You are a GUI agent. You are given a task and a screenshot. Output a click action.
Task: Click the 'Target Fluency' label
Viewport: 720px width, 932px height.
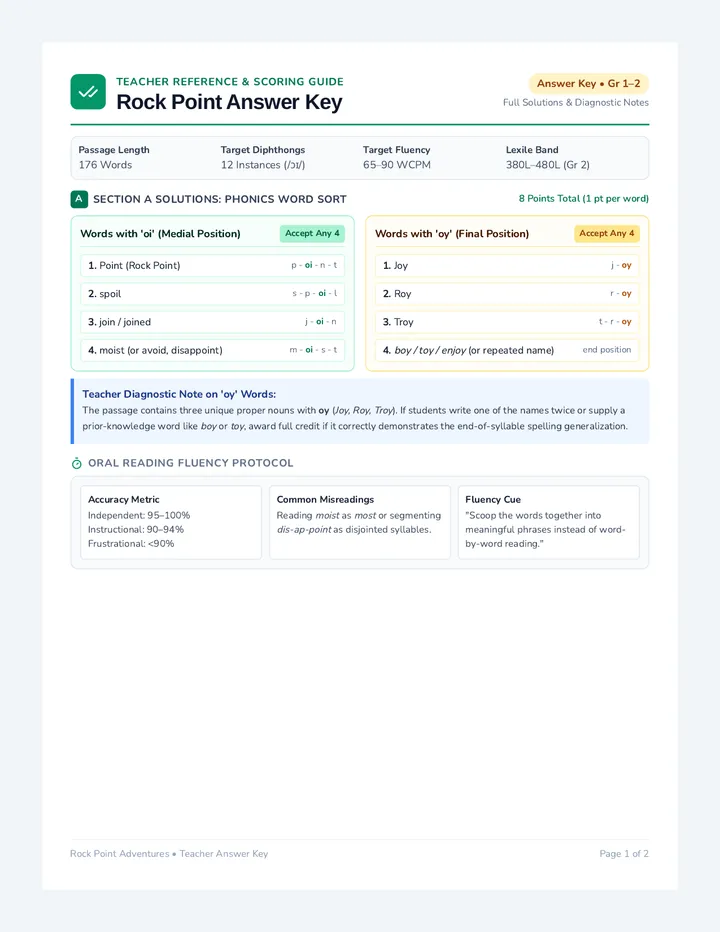[397, 150]
